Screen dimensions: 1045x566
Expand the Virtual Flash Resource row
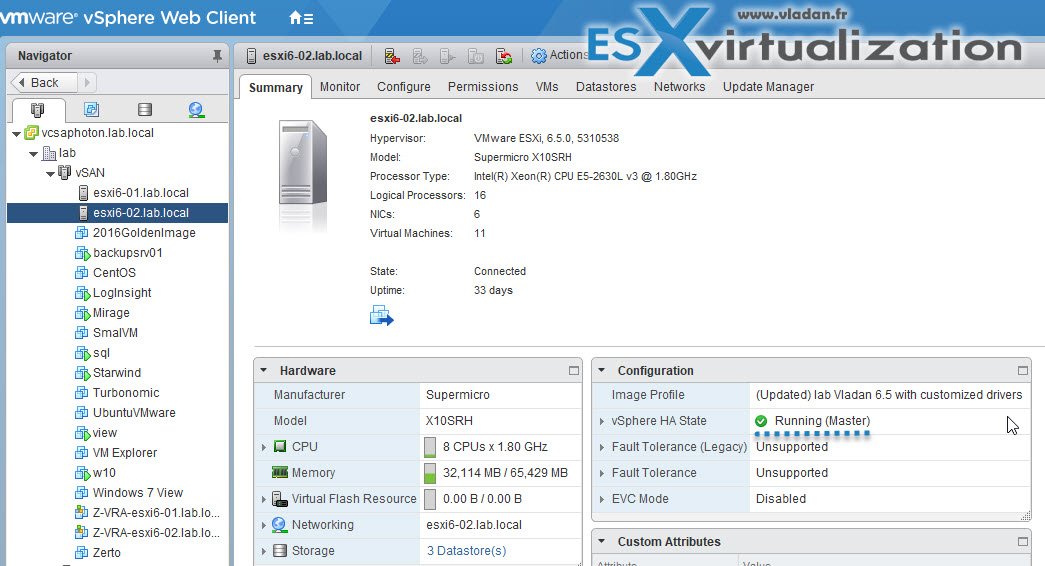pyautogui.click(x=264, y=499)
